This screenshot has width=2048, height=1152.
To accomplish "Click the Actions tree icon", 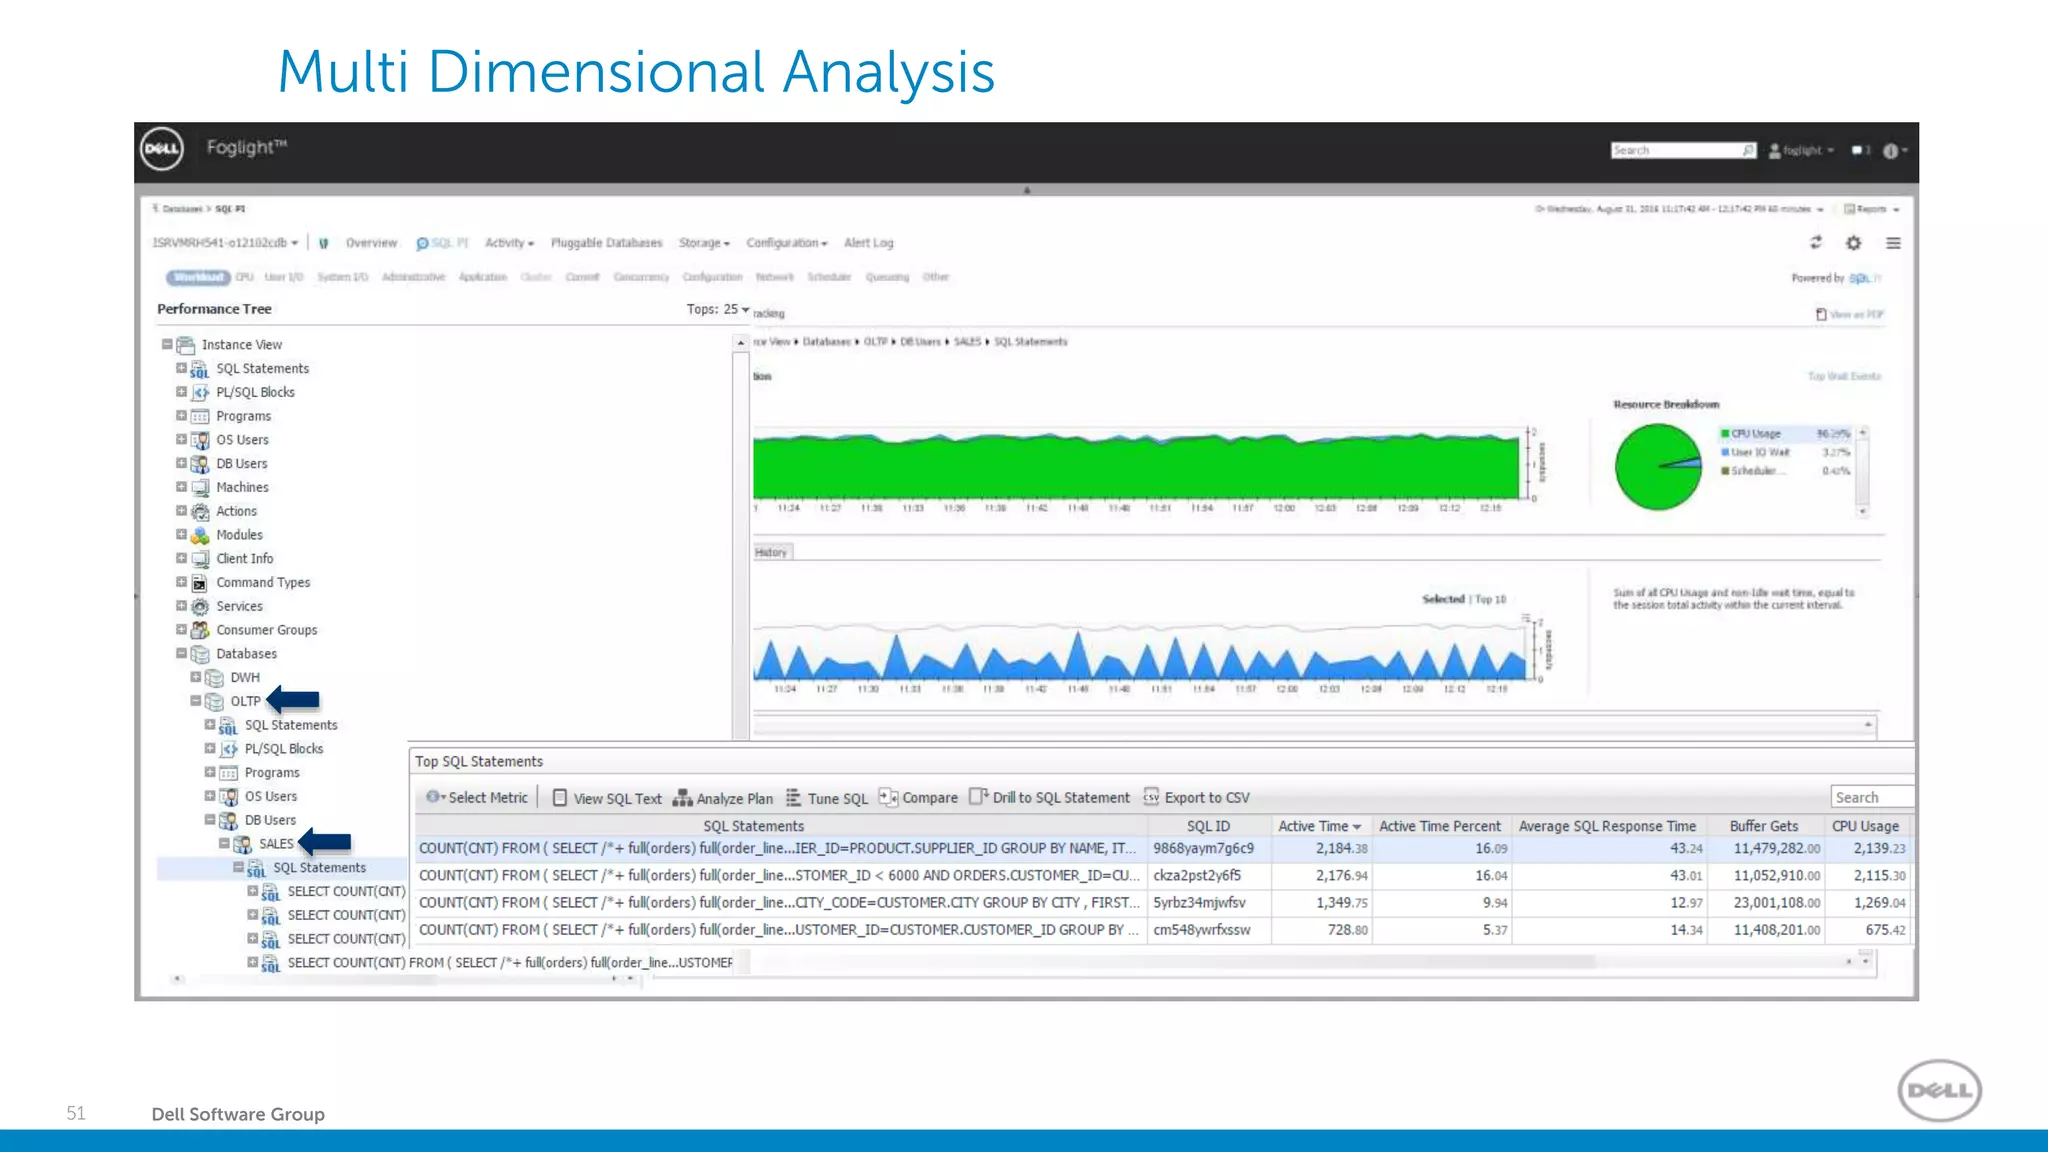I will [x=201, y=512].
